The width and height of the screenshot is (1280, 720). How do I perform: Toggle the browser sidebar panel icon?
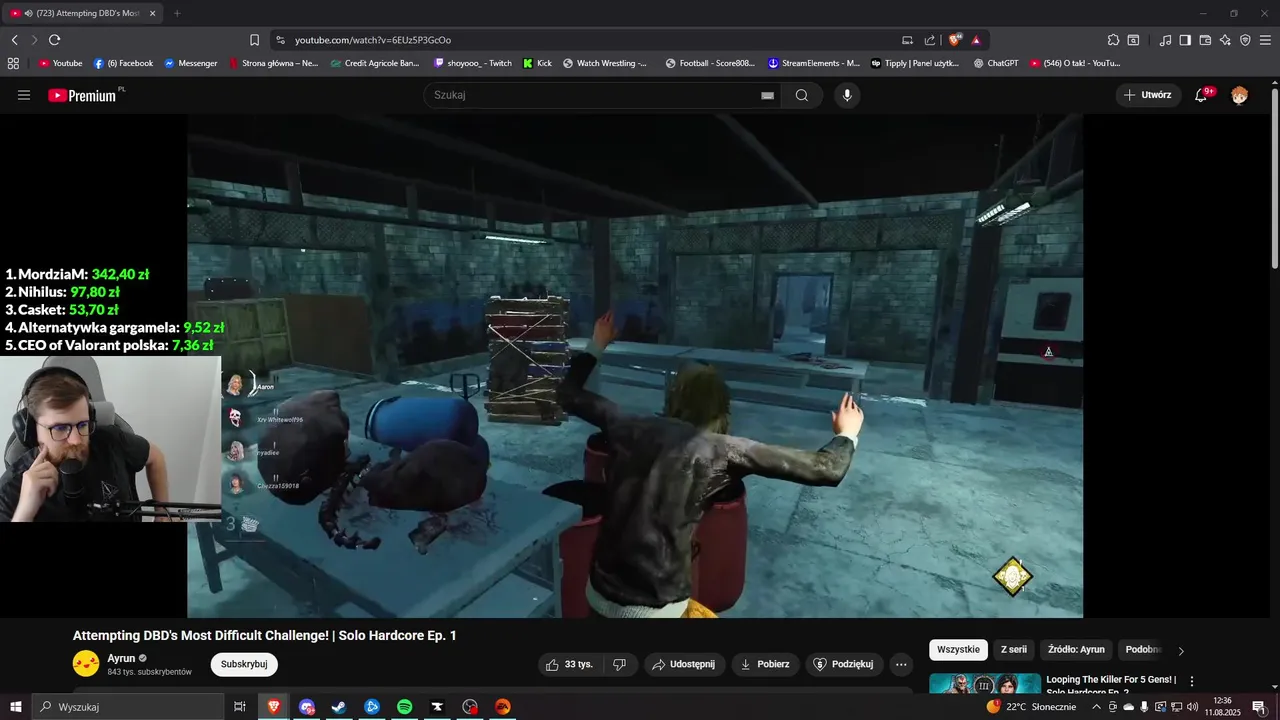[x=1185, y=40]
